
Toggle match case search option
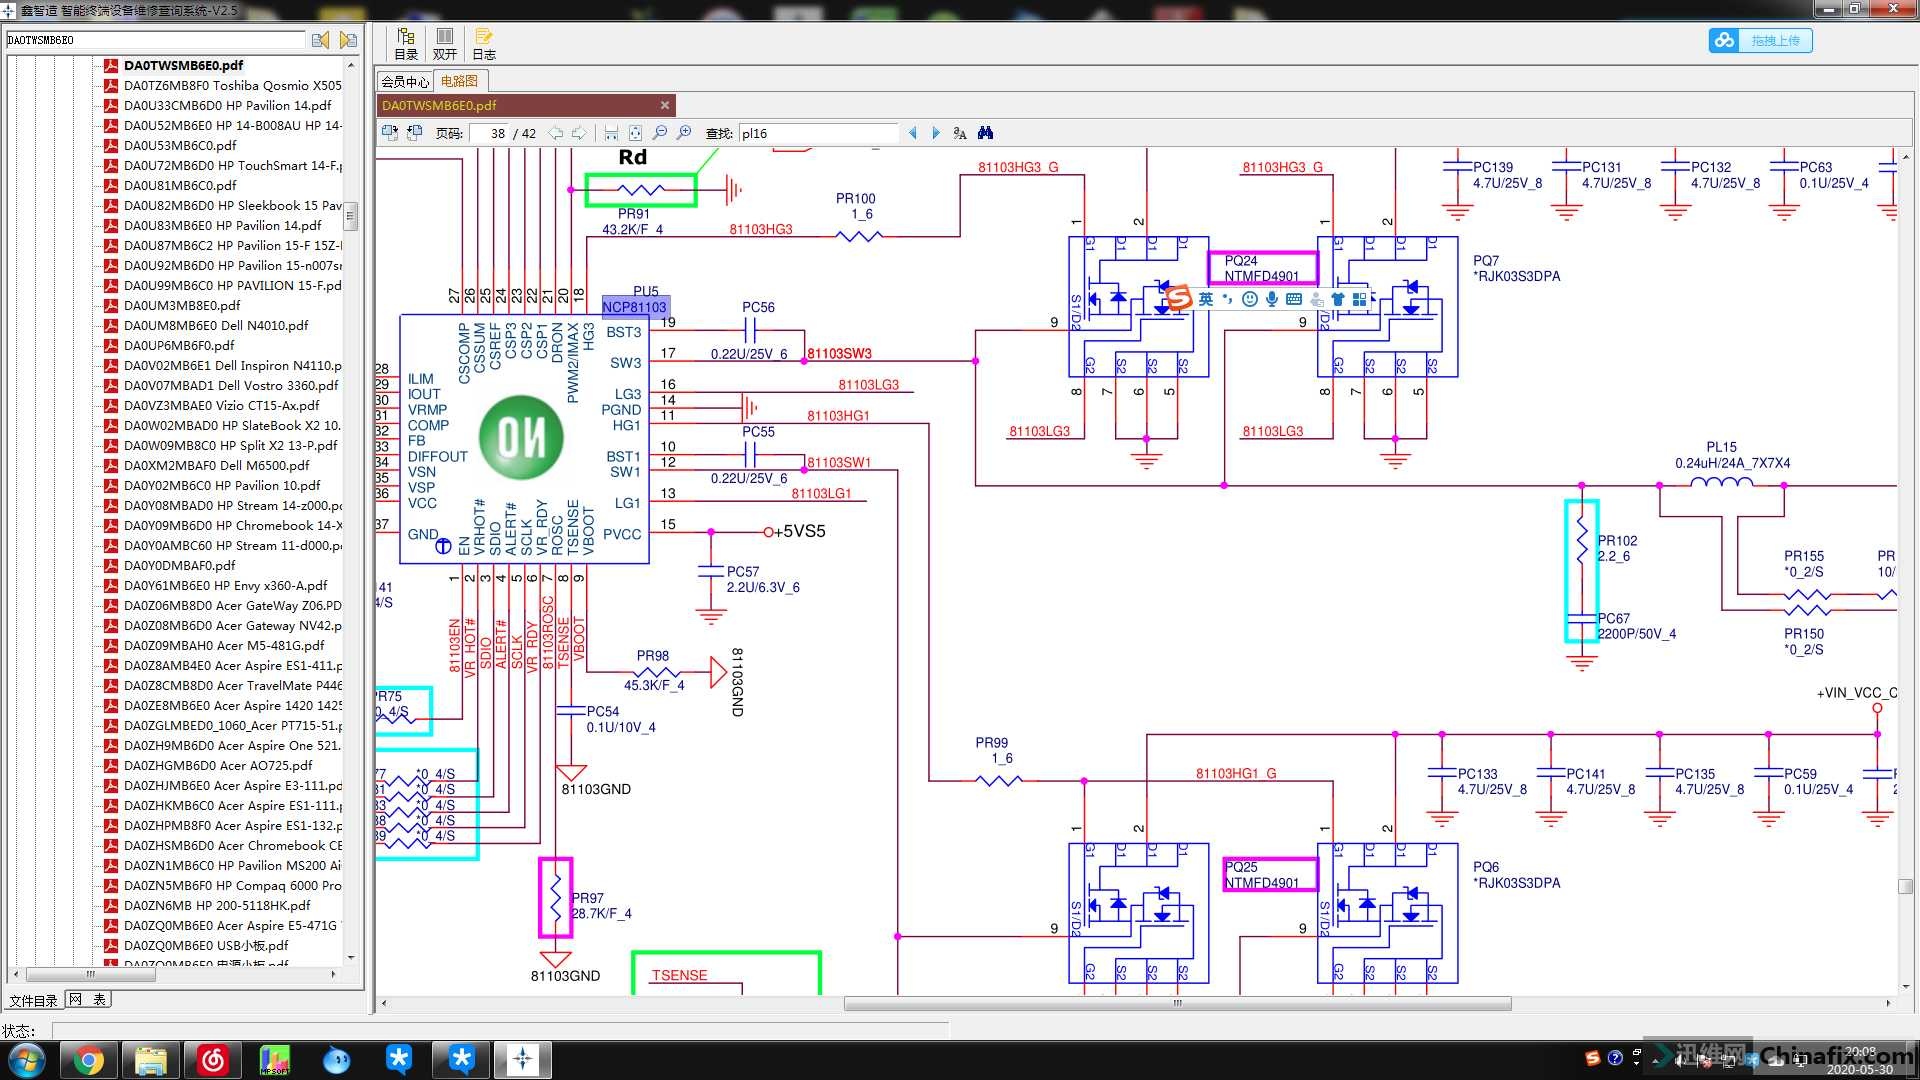960,133
